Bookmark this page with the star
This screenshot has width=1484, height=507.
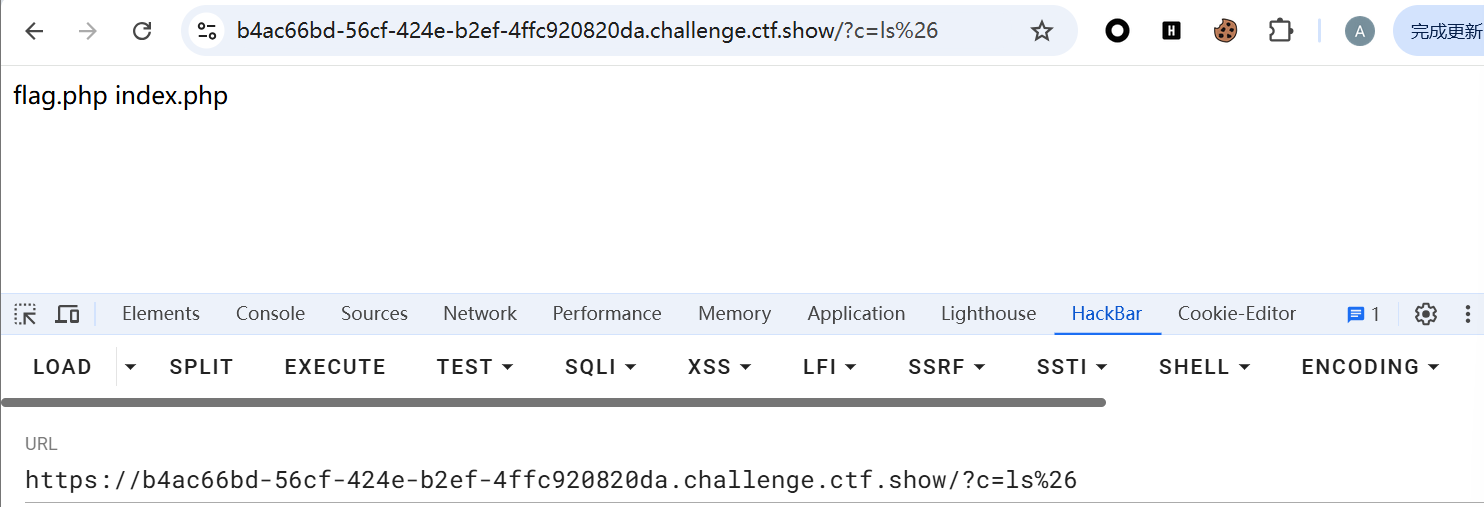(1042, 31)
